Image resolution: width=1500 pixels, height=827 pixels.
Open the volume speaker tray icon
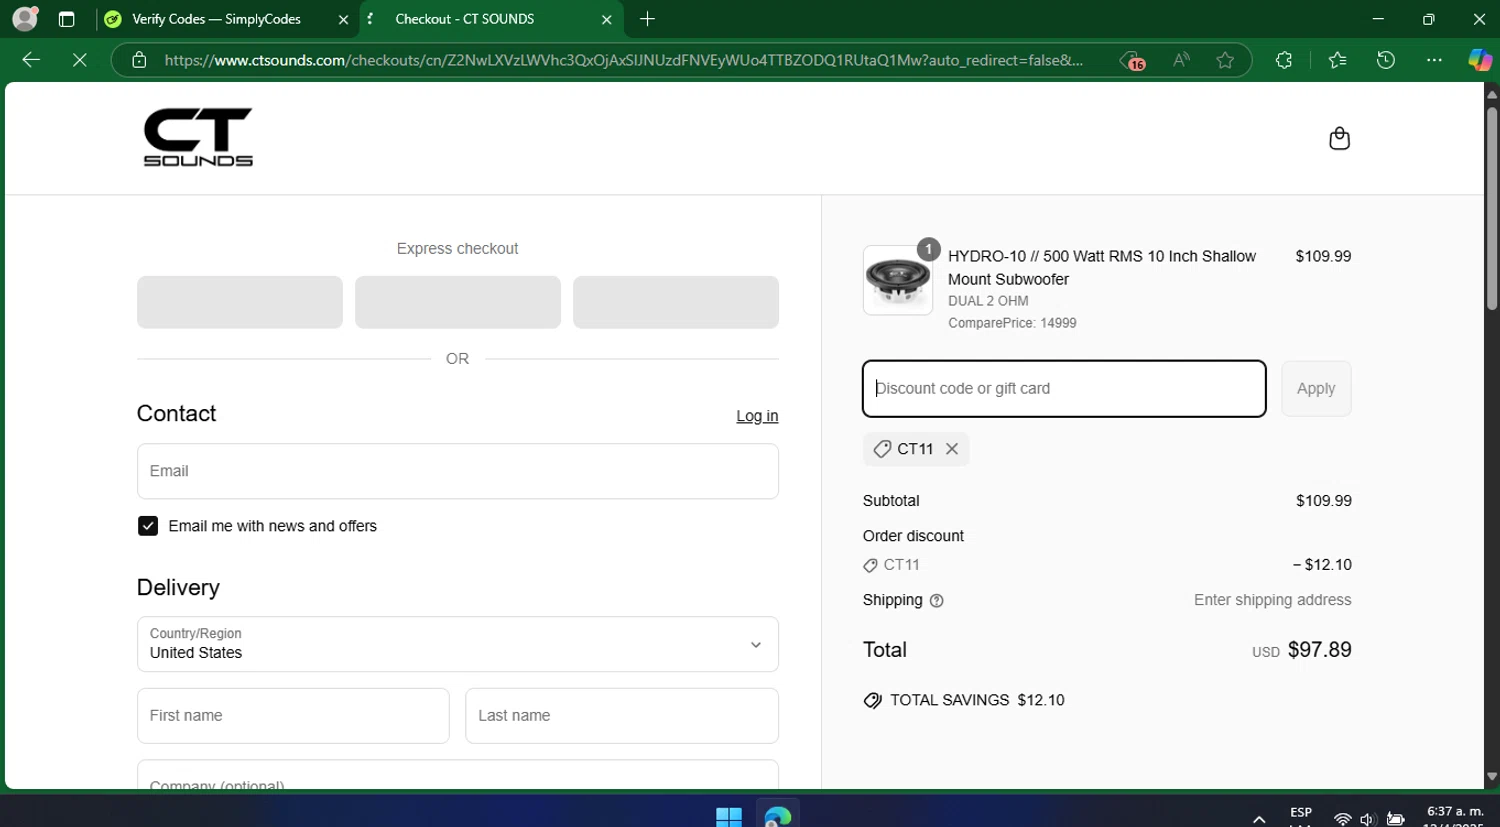click(x=1368, y=820)
